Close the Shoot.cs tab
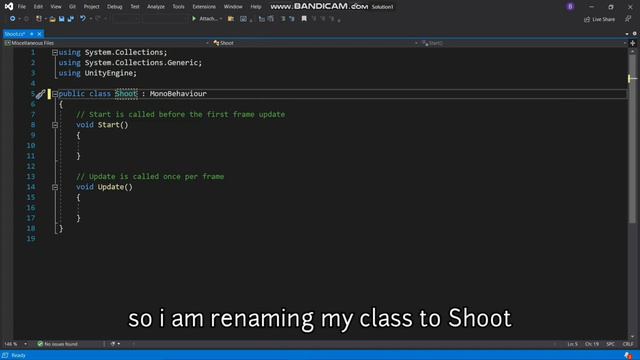Screen dimensions: 640x360 click(39, 34)
